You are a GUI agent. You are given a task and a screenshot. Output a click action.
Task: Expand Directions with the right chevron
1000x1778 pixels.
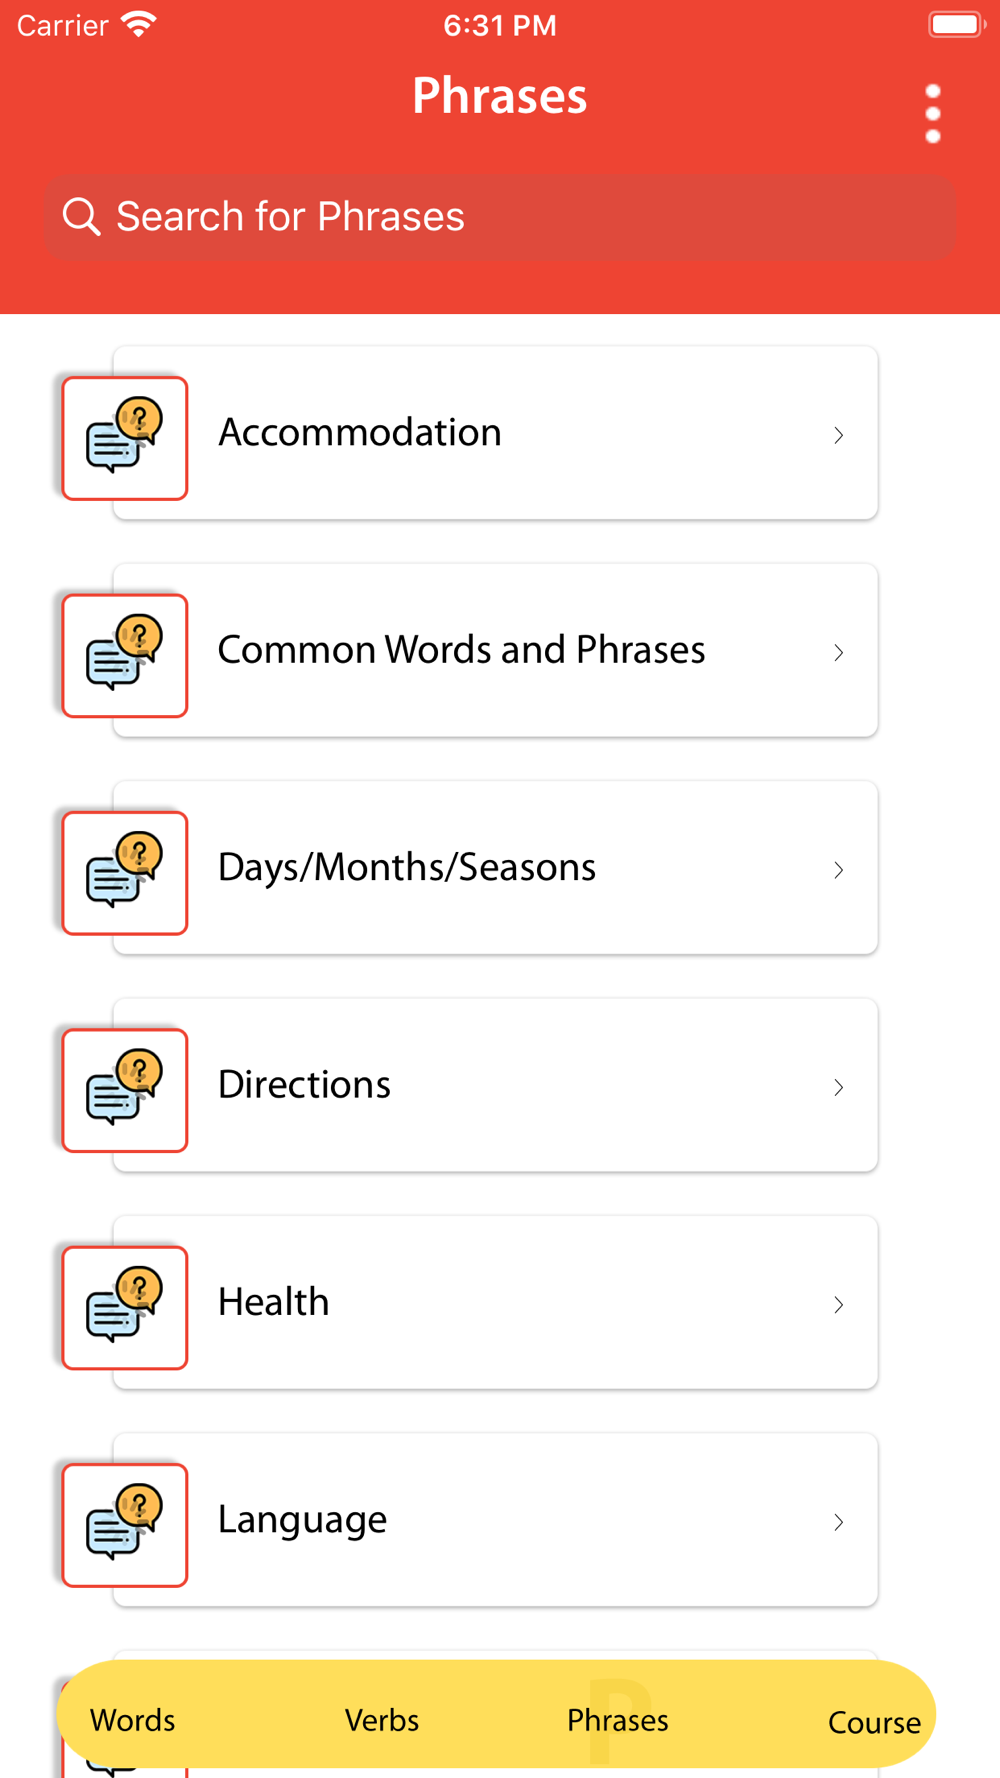[x=839, y=1087]
